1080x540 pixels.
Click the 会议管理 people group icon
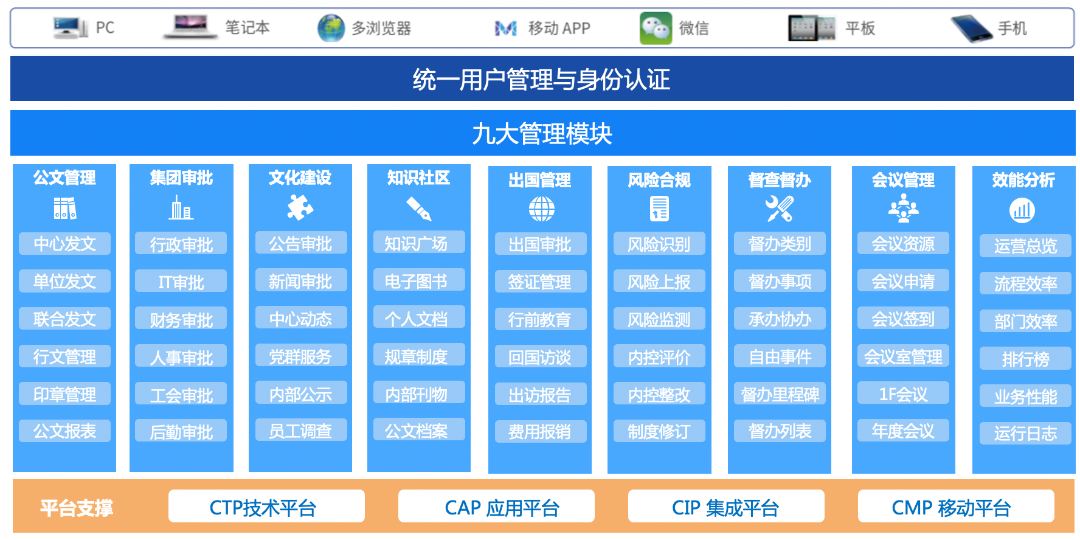tap(903, 208)
